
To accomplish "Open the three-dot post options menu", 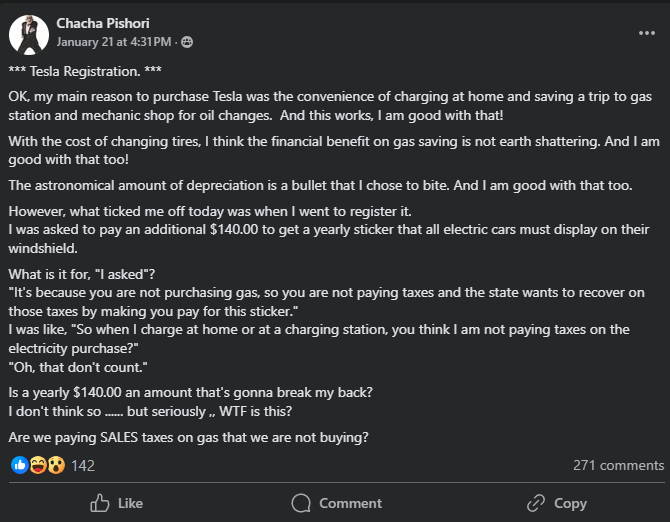I will (x=647, y=33).
